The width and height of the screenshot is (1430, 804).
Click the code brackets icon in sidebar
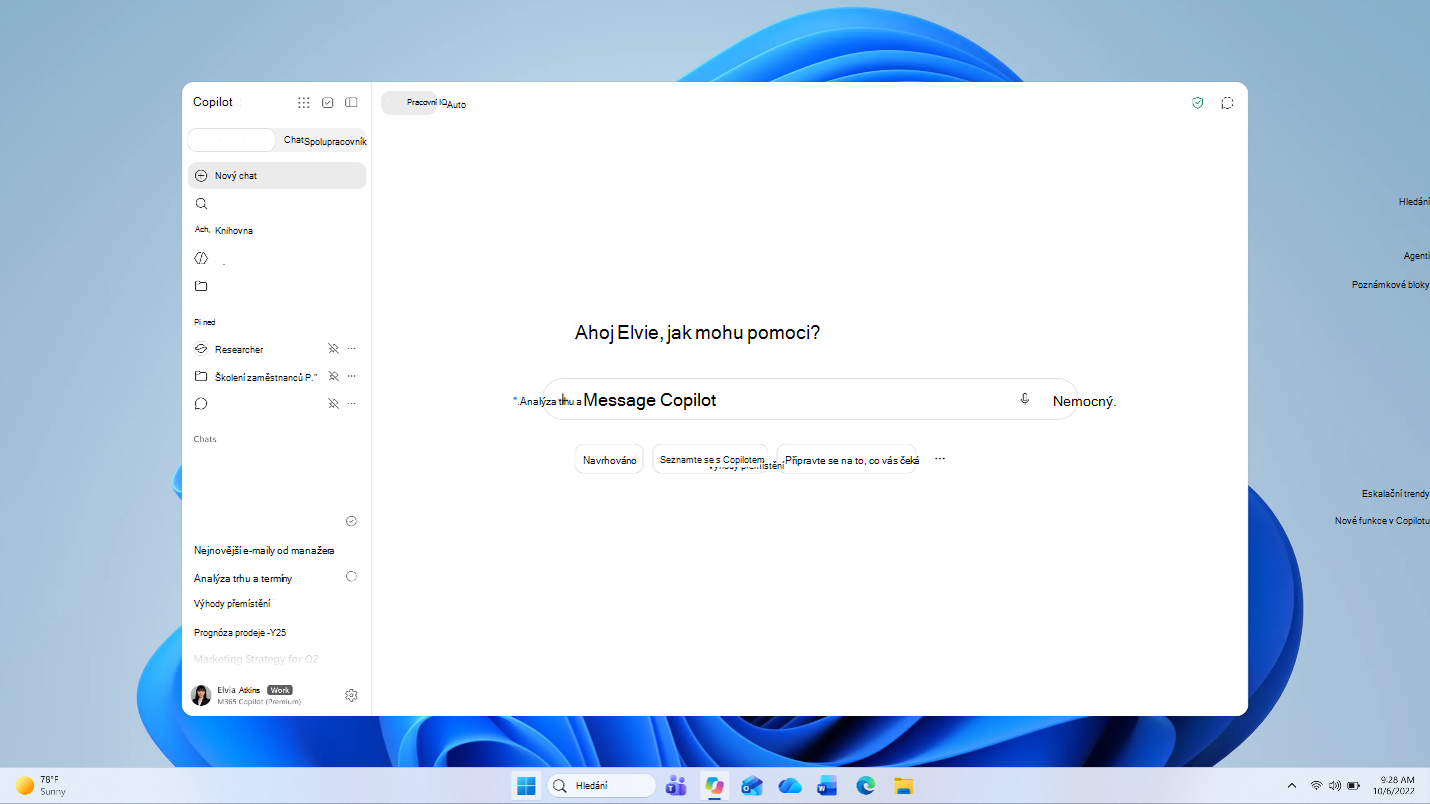201,258
